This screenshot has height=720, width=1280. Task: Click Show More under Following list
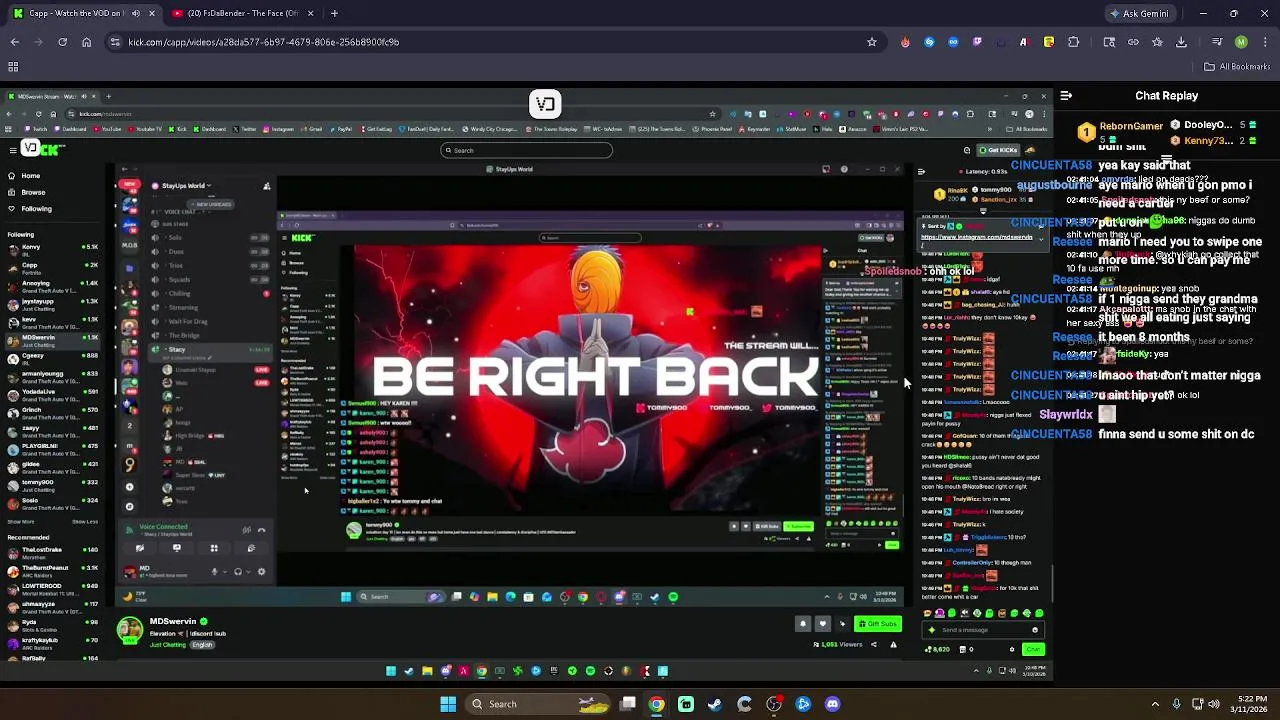click(21, 521)
